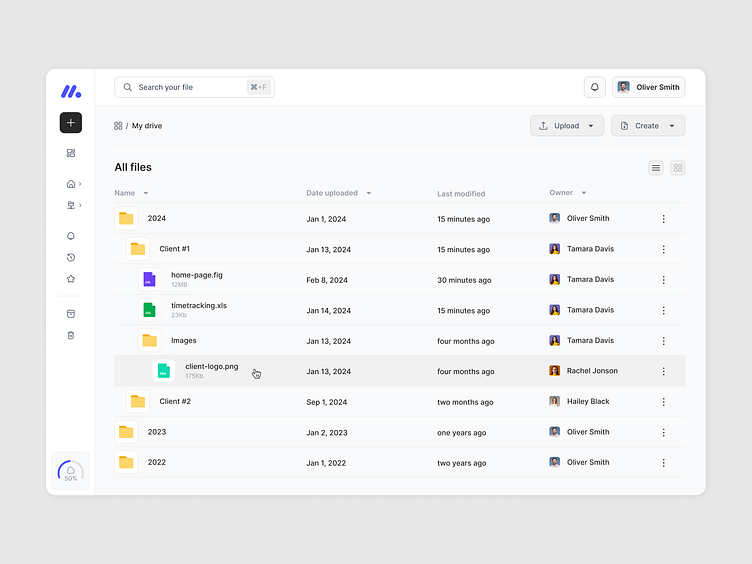The width and height of the screenshot is (752, 564).
Task: Switch to list view
Action: point(656,168)
